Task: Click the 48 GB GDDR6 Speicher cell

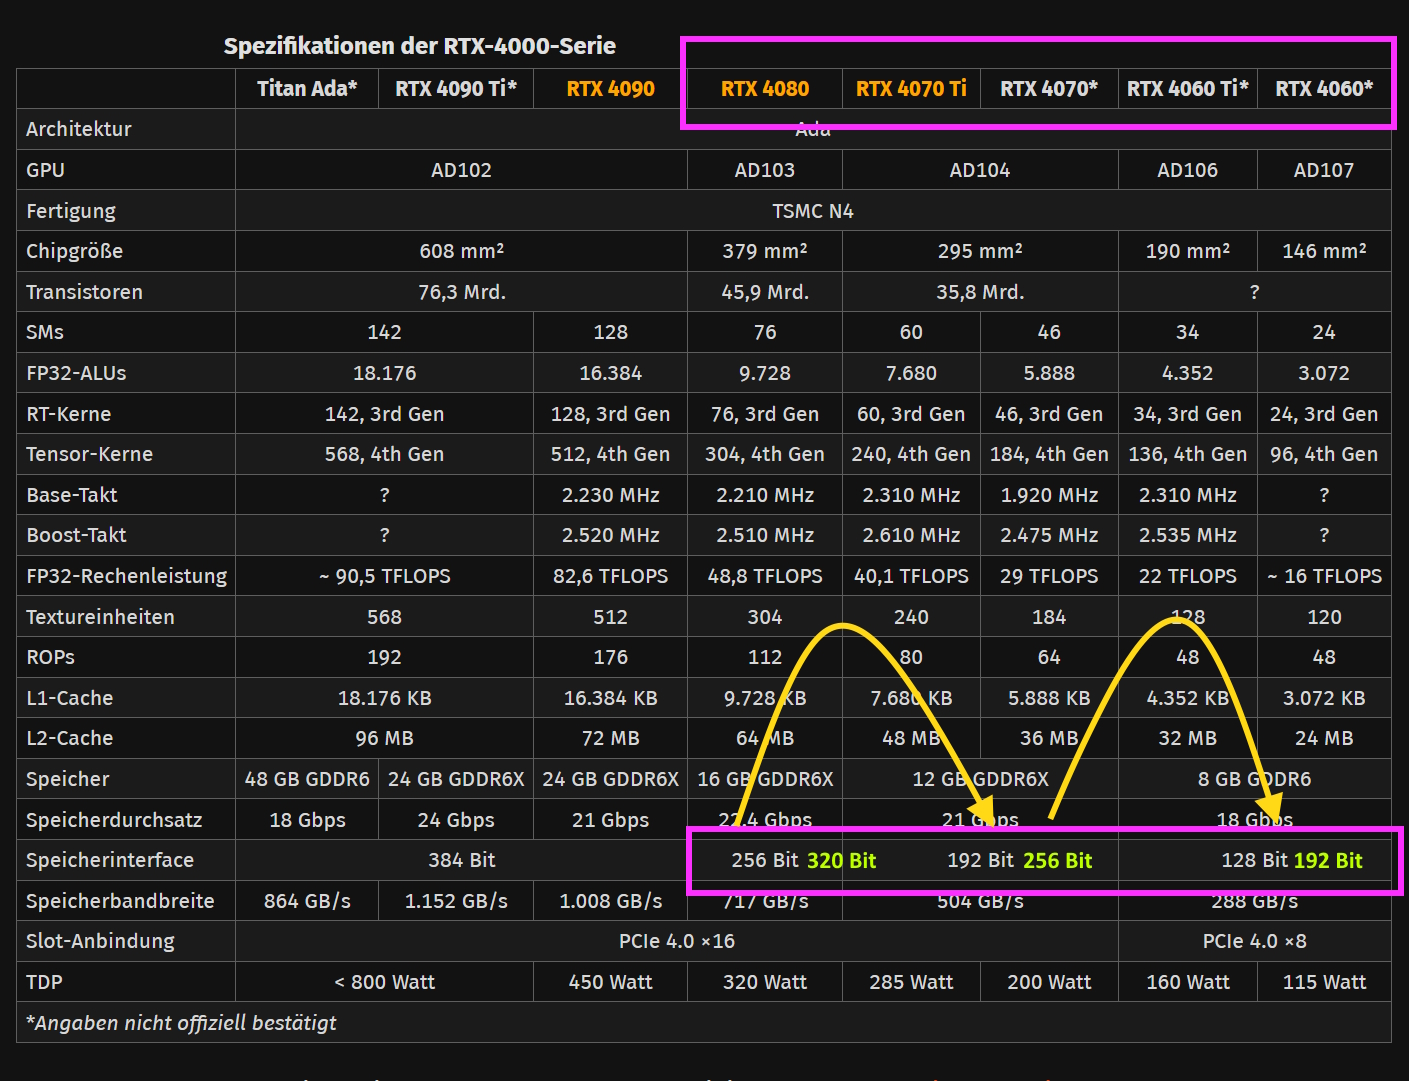Action: click(307, 779)
